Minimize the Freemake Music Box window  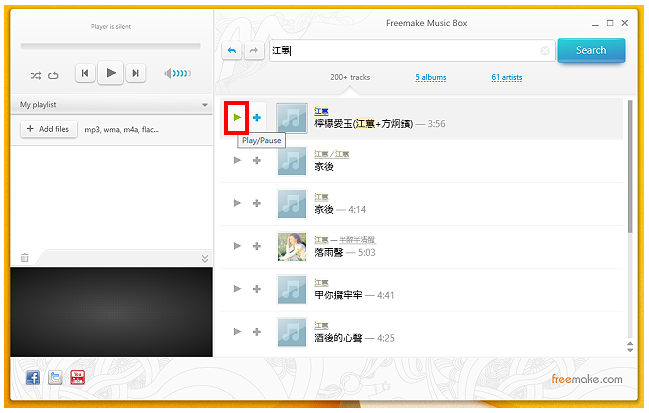[595, 24]
